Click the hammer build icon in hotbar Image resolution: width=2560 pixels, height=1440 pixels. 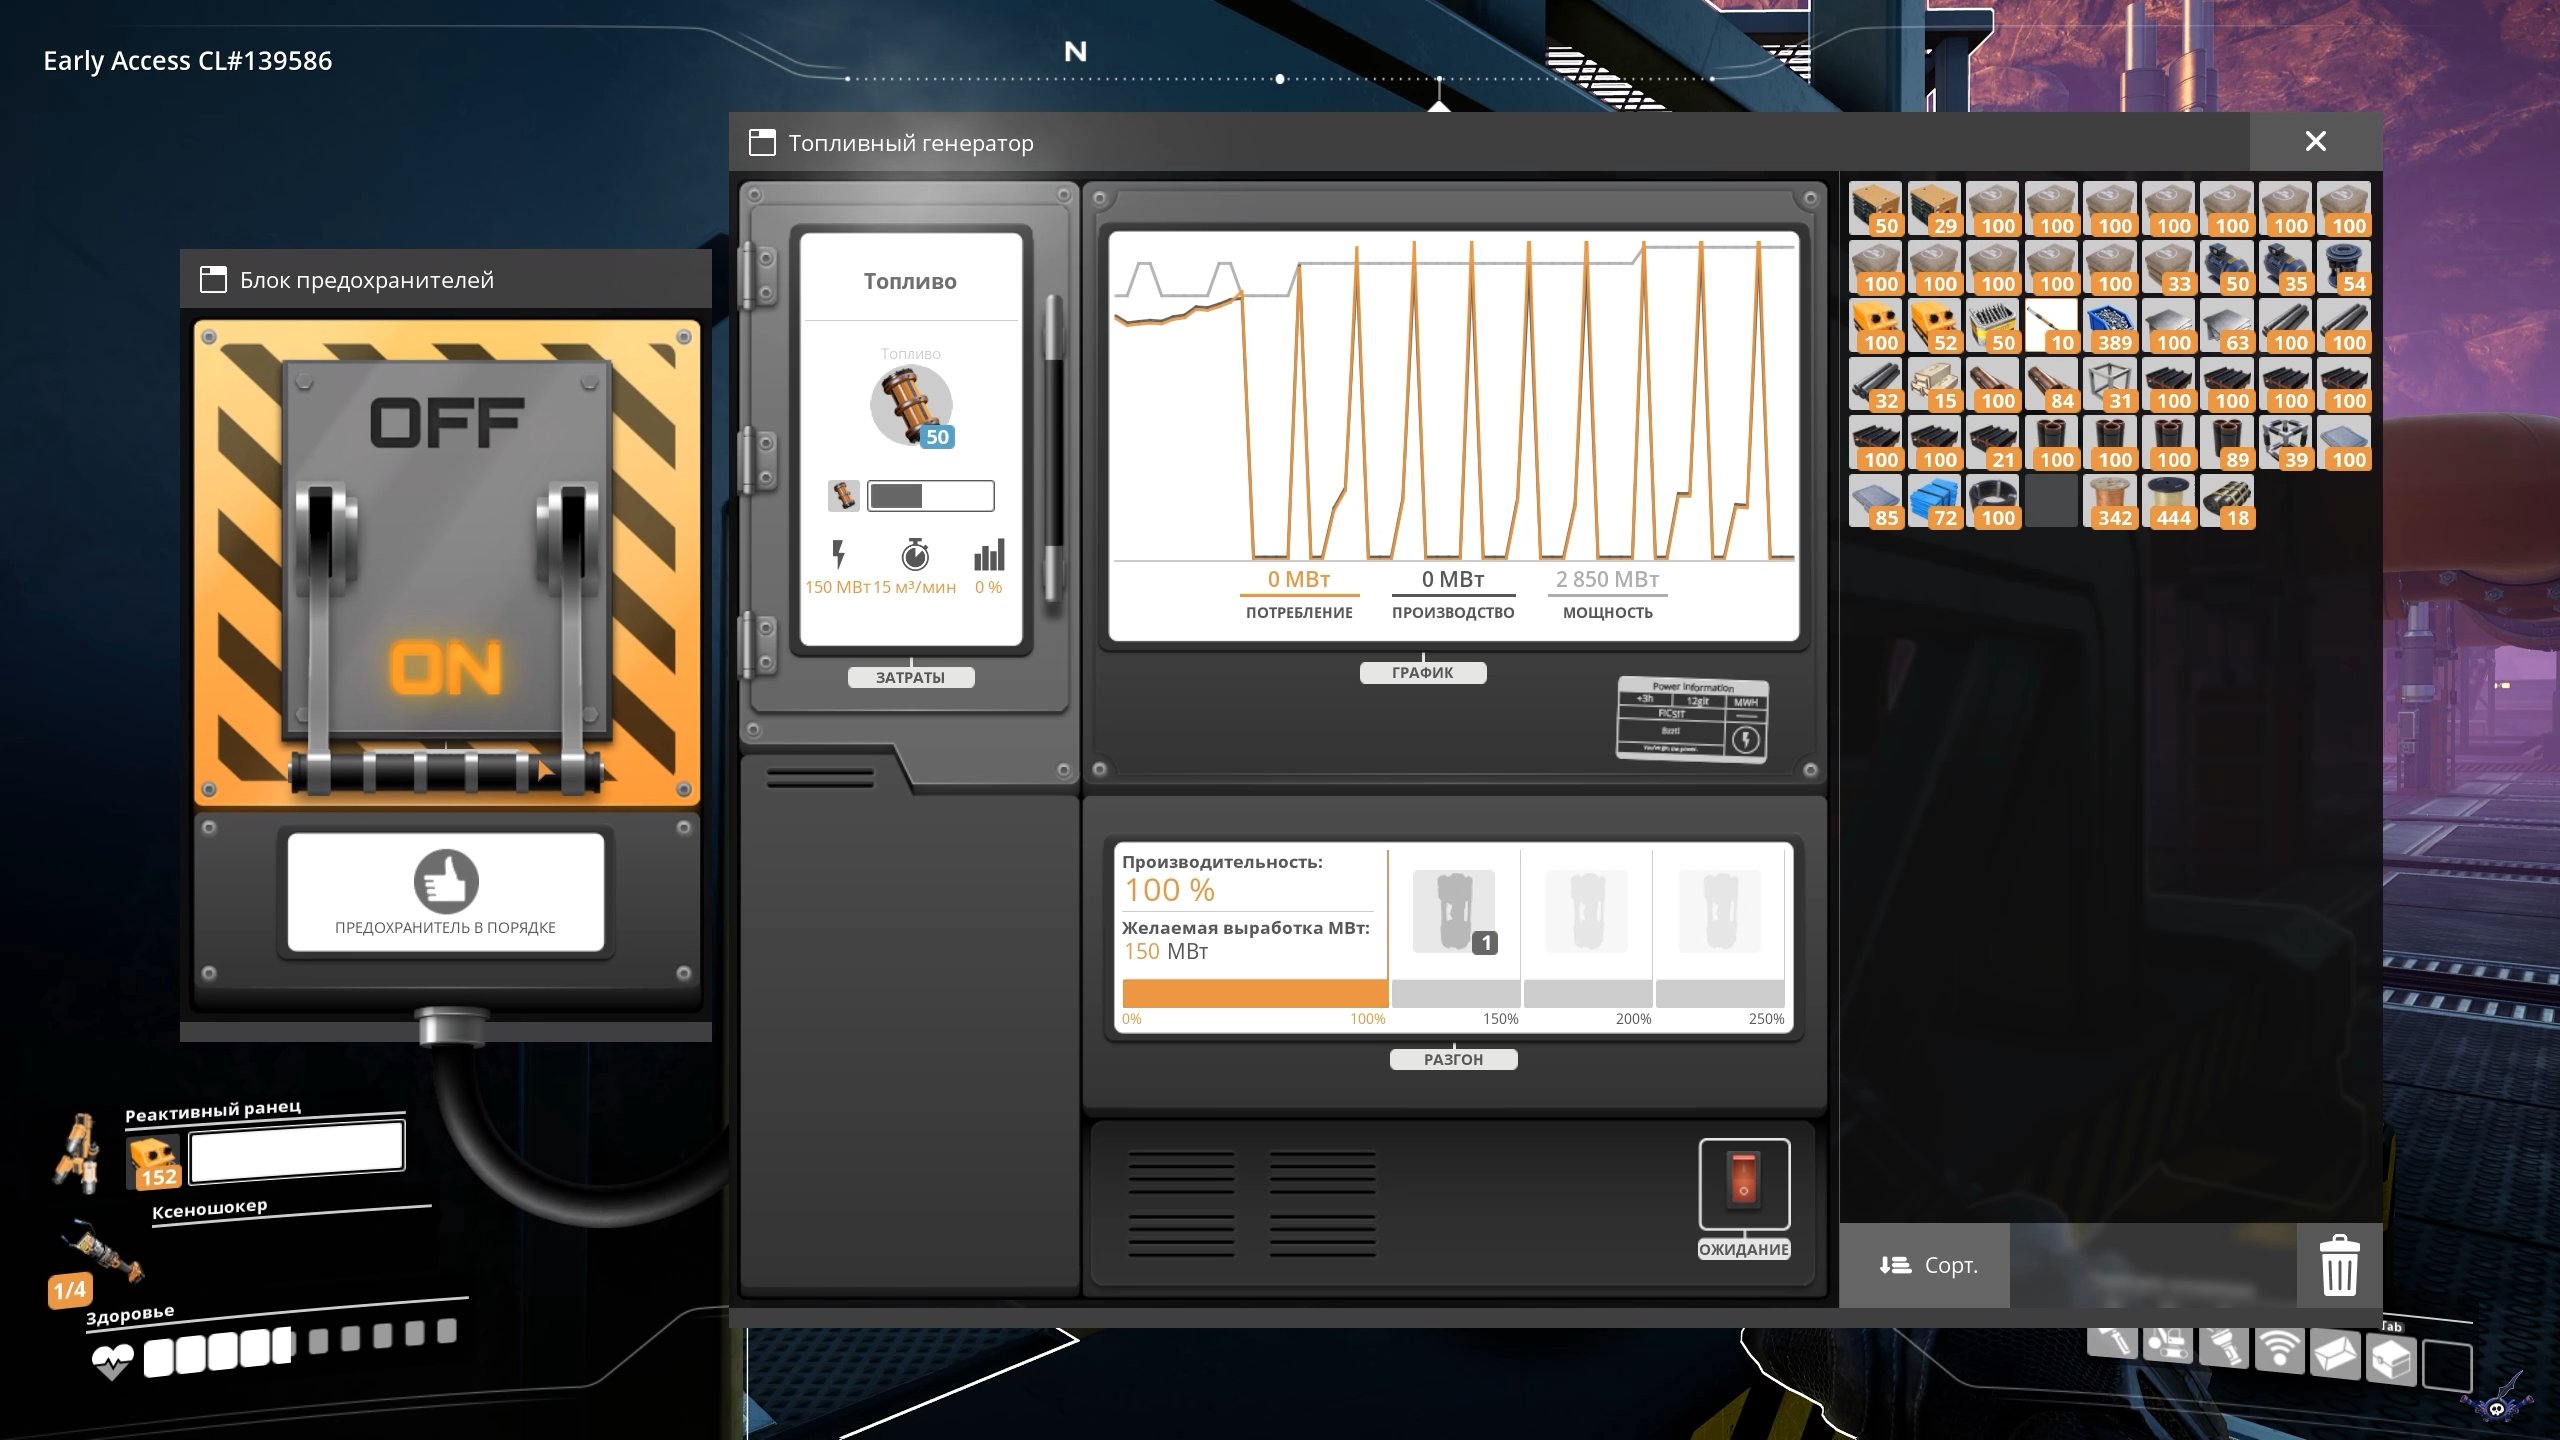[2112, 1343]
